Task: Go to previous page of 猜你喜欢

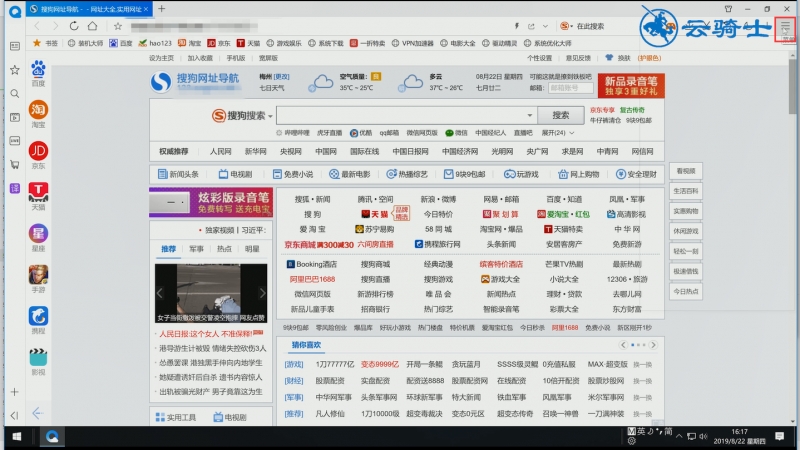Action: click(623, 345)
